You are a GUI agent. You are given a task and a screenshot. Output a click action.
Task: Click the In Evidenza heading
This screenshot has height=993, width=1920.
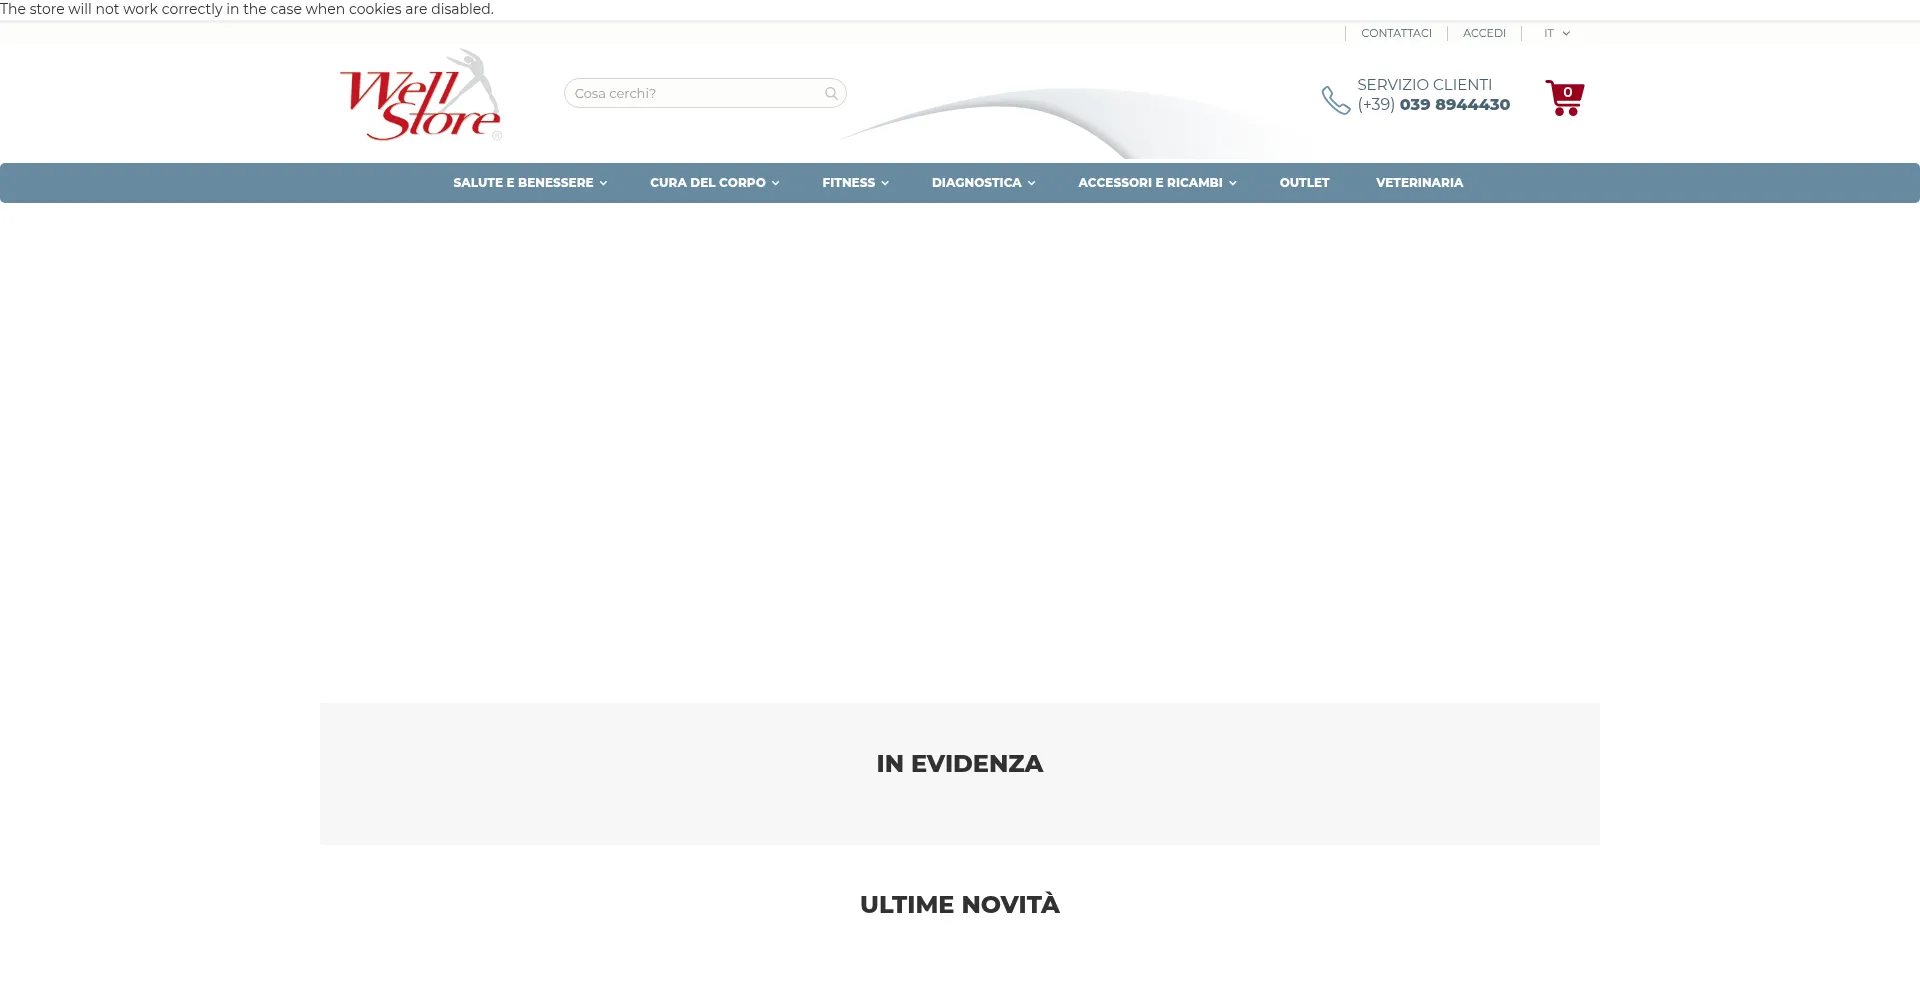[959, 764]
